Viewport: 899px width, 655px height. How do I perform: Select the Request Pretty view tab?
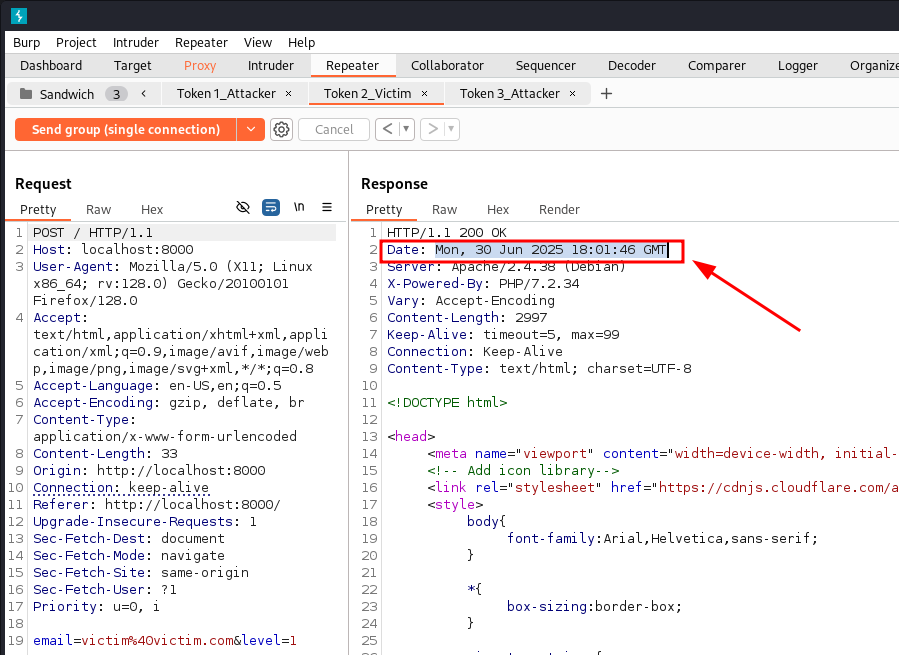point(38,210)
